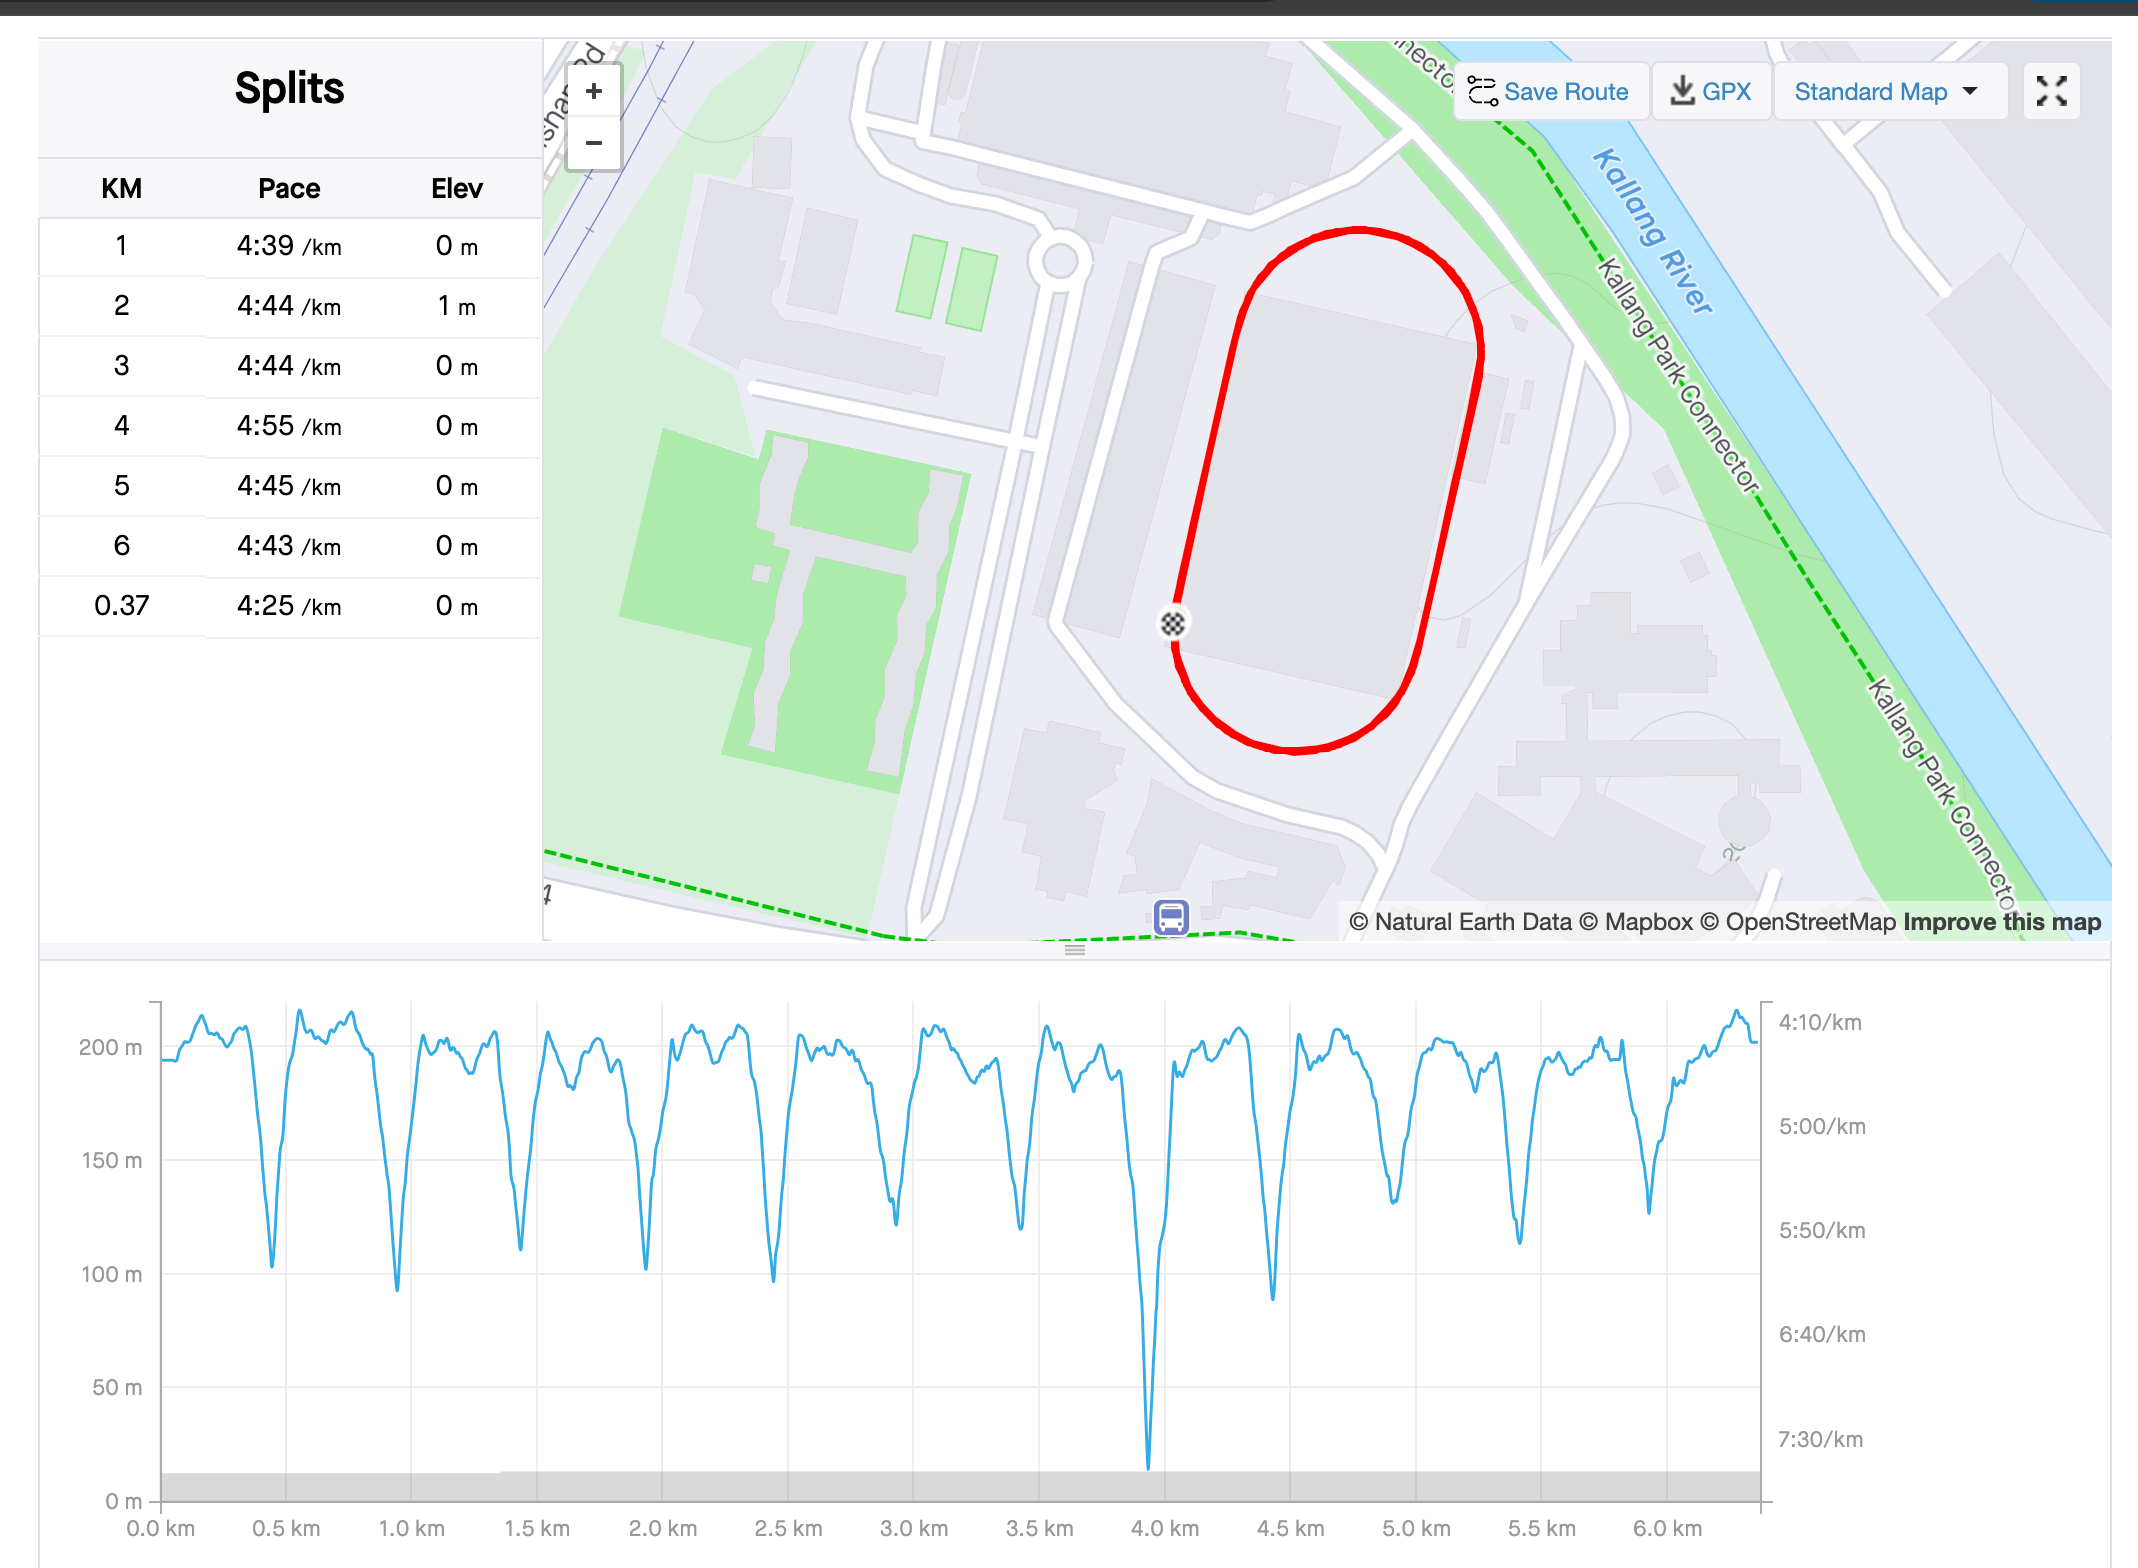Select split row for KM 4

pyautogui.click(x=289, y=426)
